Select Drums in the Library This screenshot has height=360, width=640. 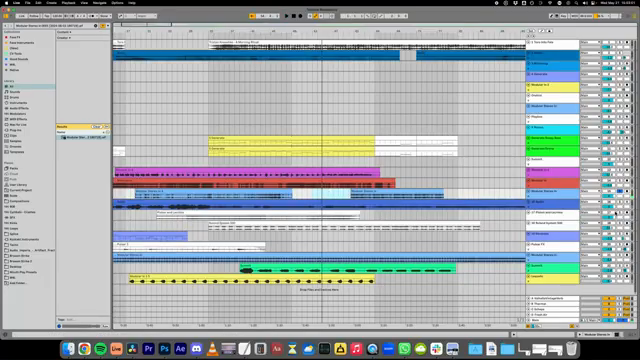tap(14, 97)
